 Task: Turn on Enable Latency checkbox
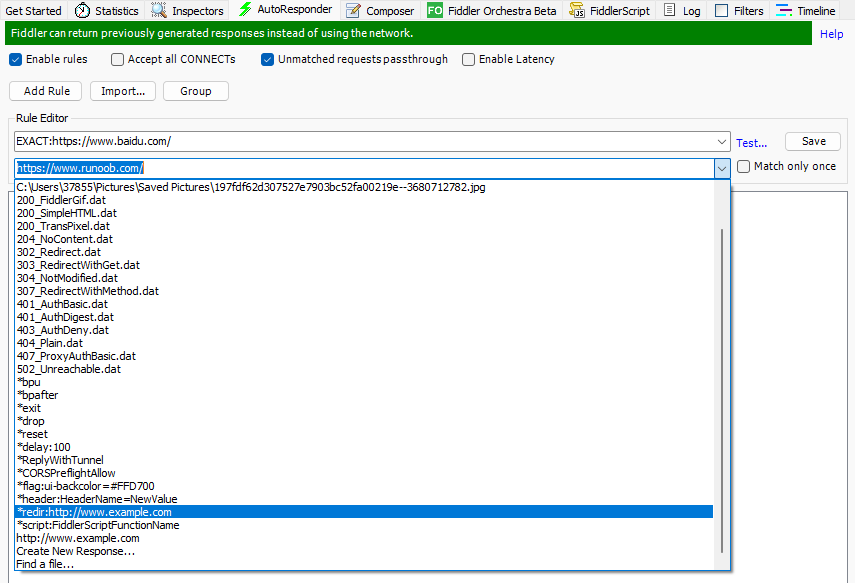tap(468, 59)
